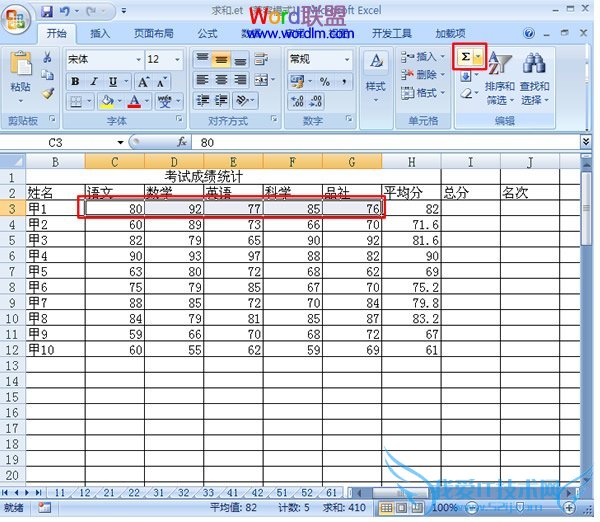Apply percent style format

pyautogui.click(x=324, y=82)
